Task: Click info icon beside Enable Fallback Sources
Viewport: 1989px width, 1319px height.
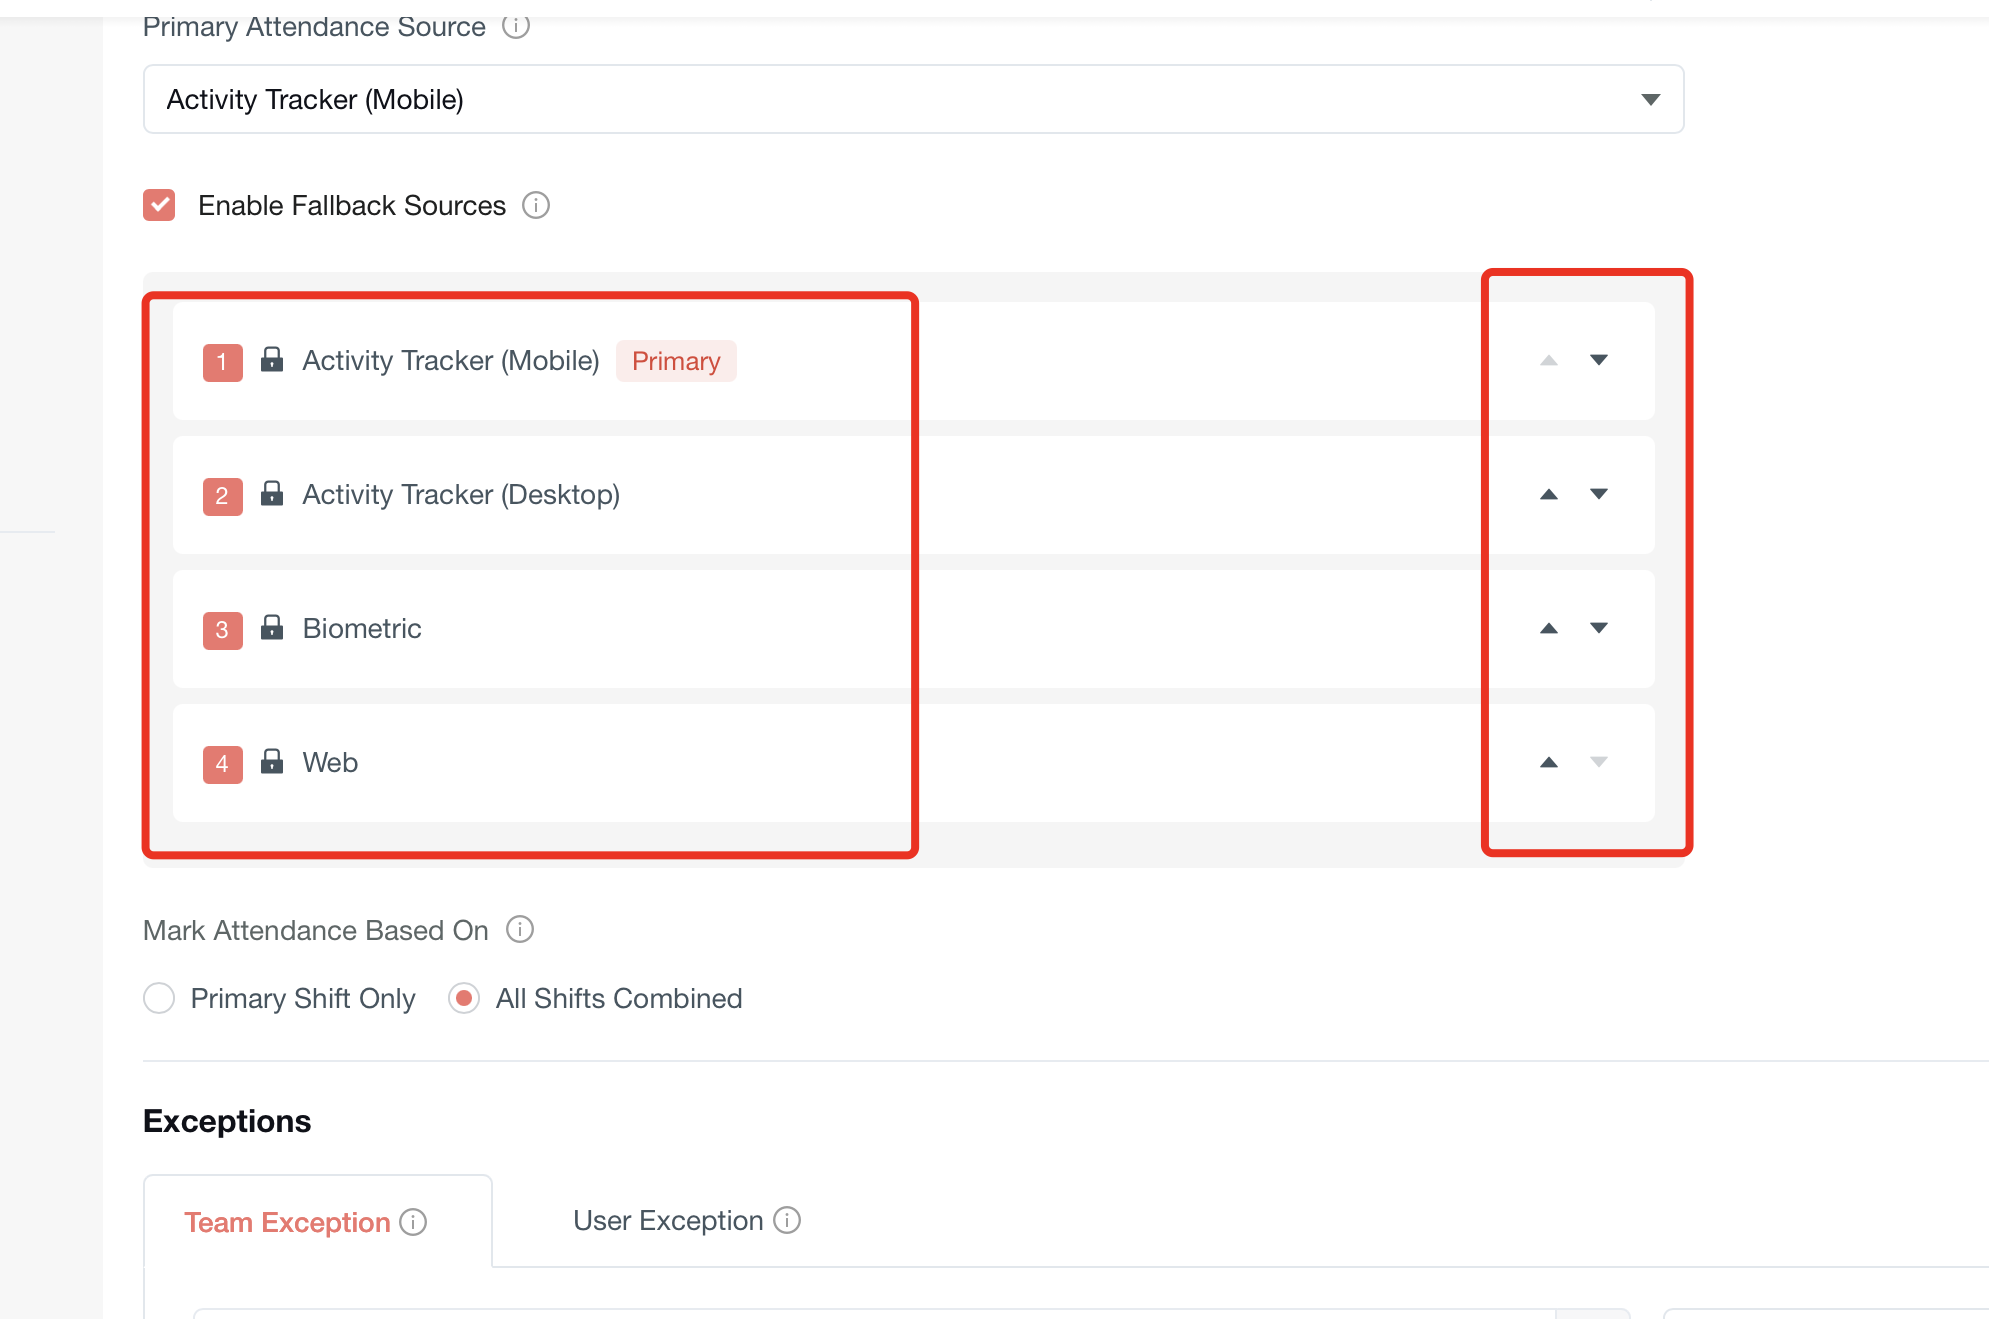Action: tap(536, 205)
